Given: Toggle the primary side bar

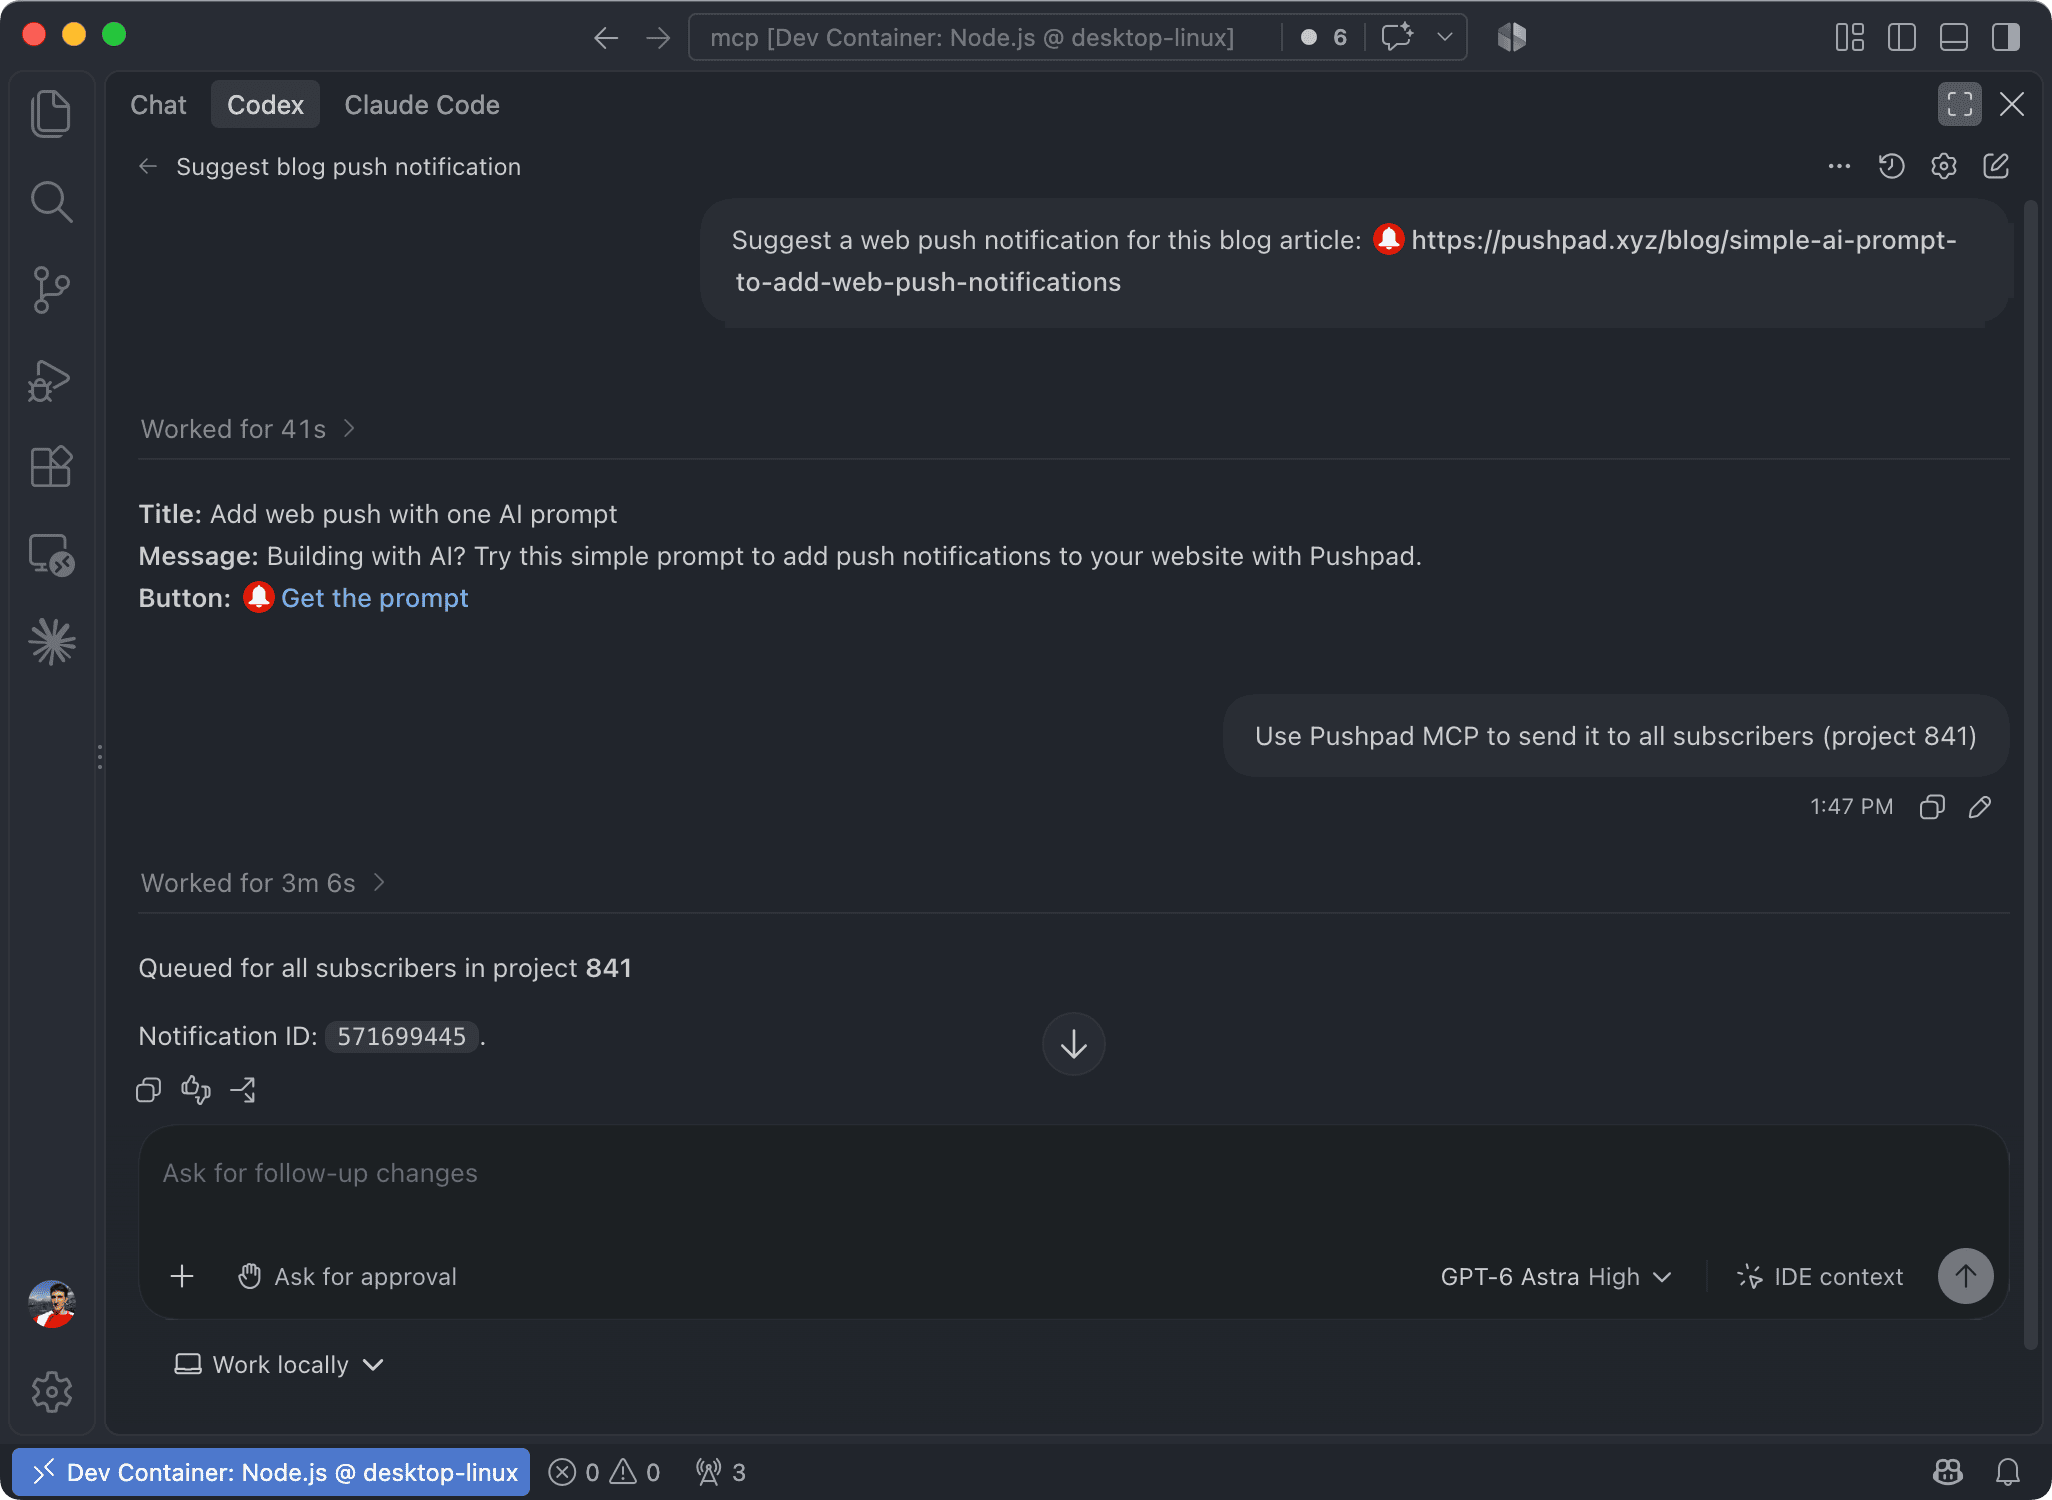Looking at the screenshot, I should pos(1902,38).
